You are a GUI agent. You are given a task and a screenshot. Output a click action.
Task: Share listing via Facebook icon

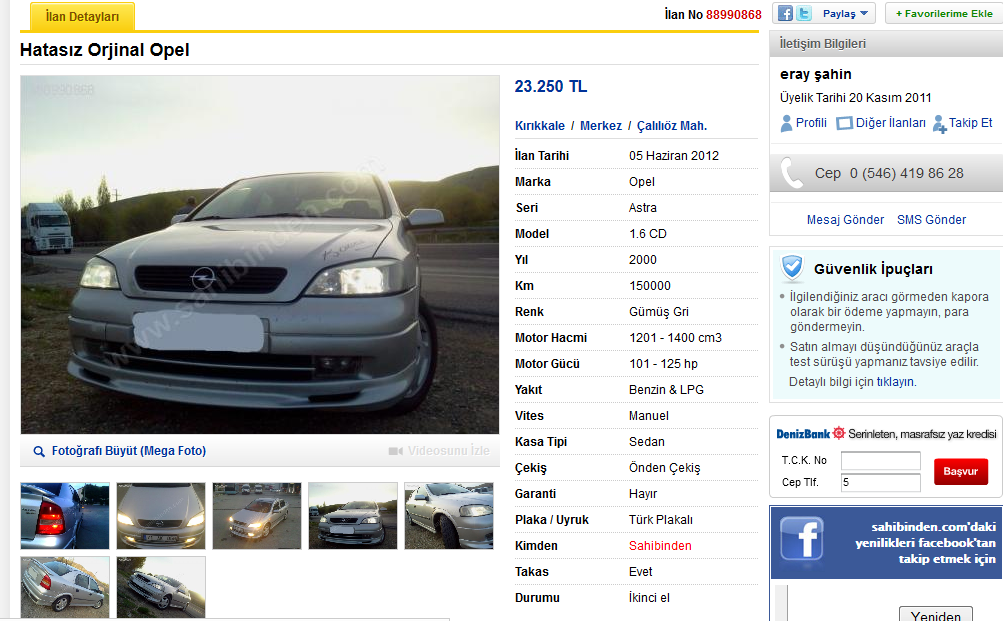pos(786,13)
